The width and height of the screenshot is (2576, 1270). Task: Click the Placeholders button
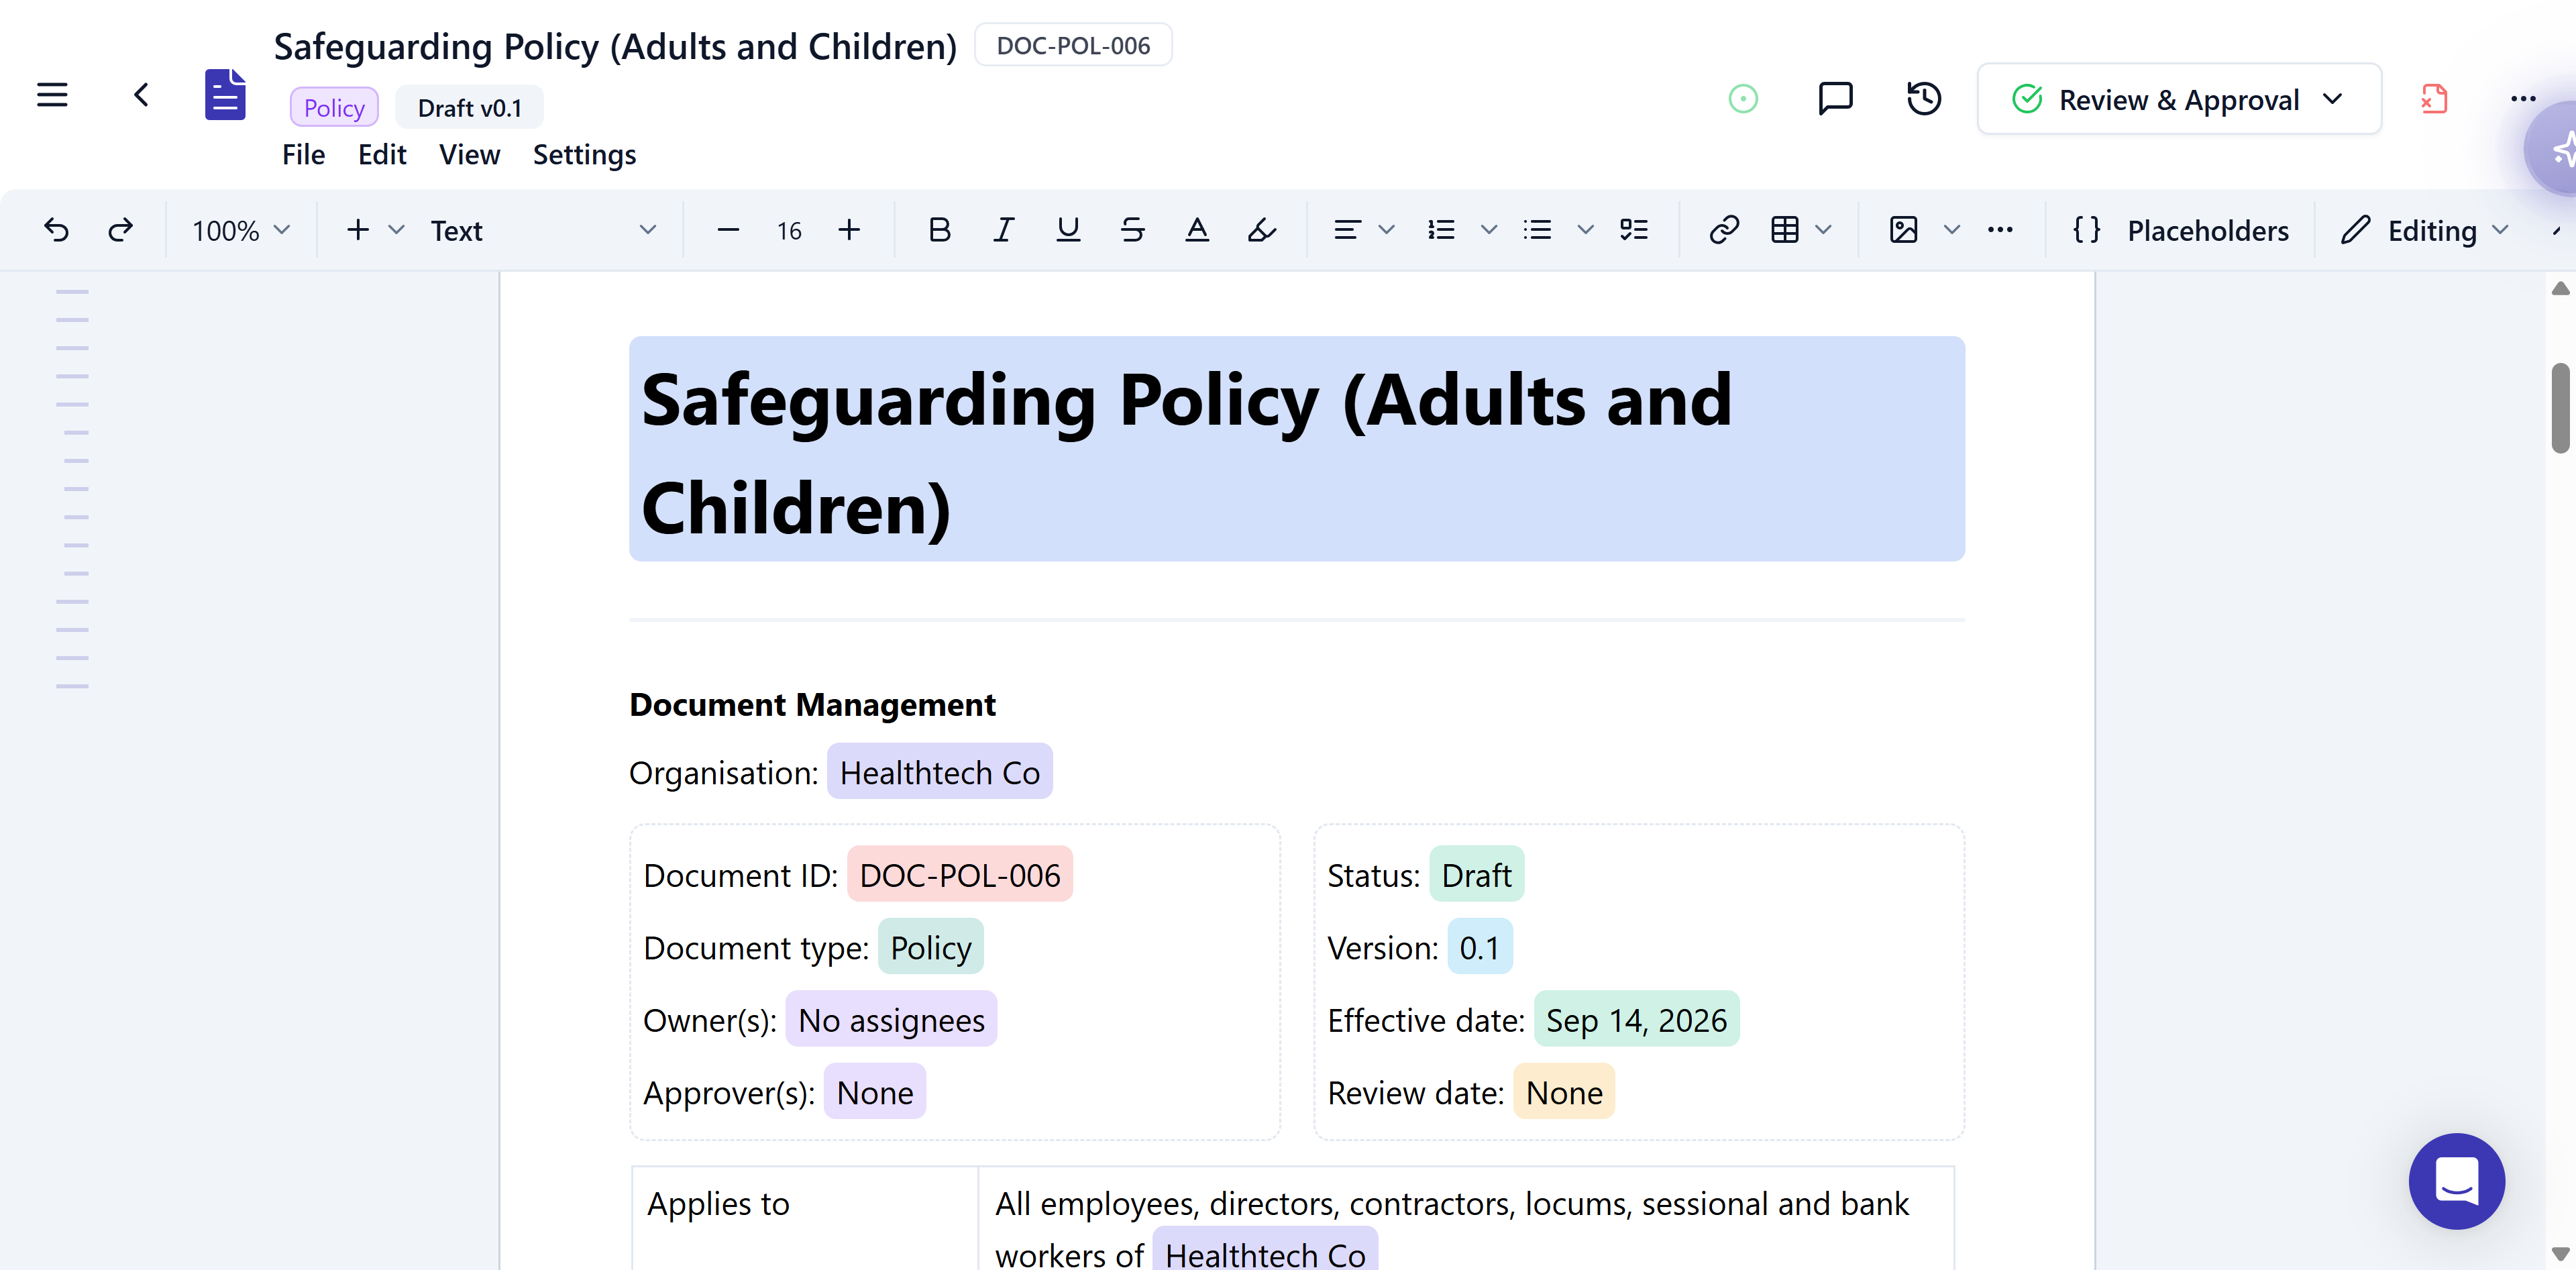(2181, 231)
